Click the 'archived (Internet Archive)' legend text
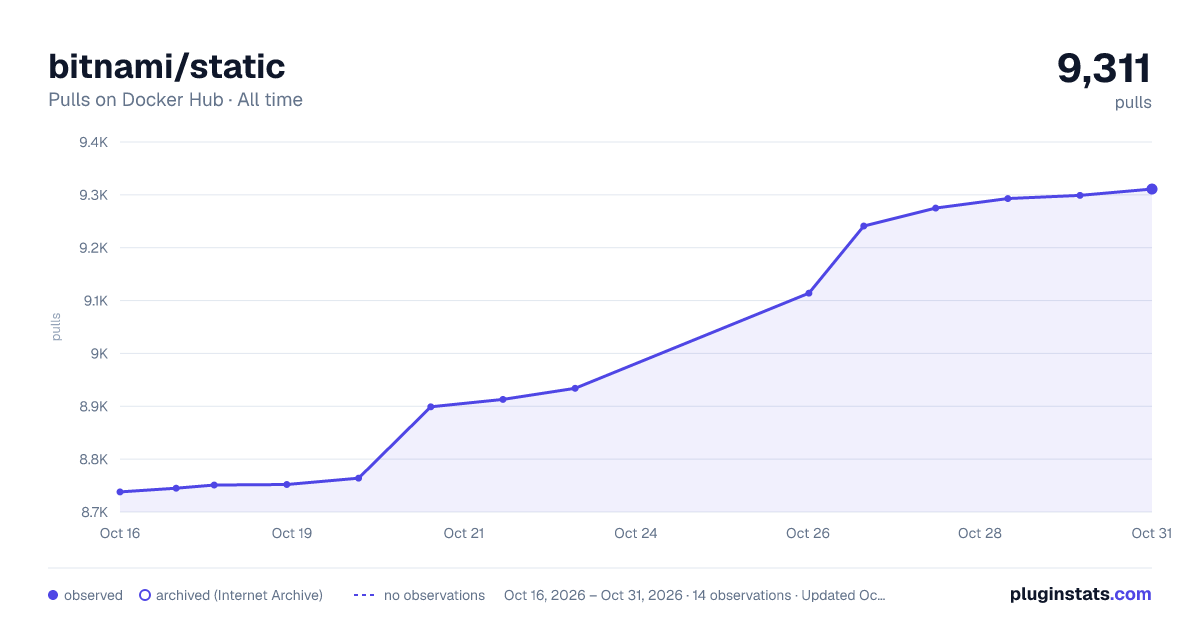 pyautogui.click(x=239, y=595)
